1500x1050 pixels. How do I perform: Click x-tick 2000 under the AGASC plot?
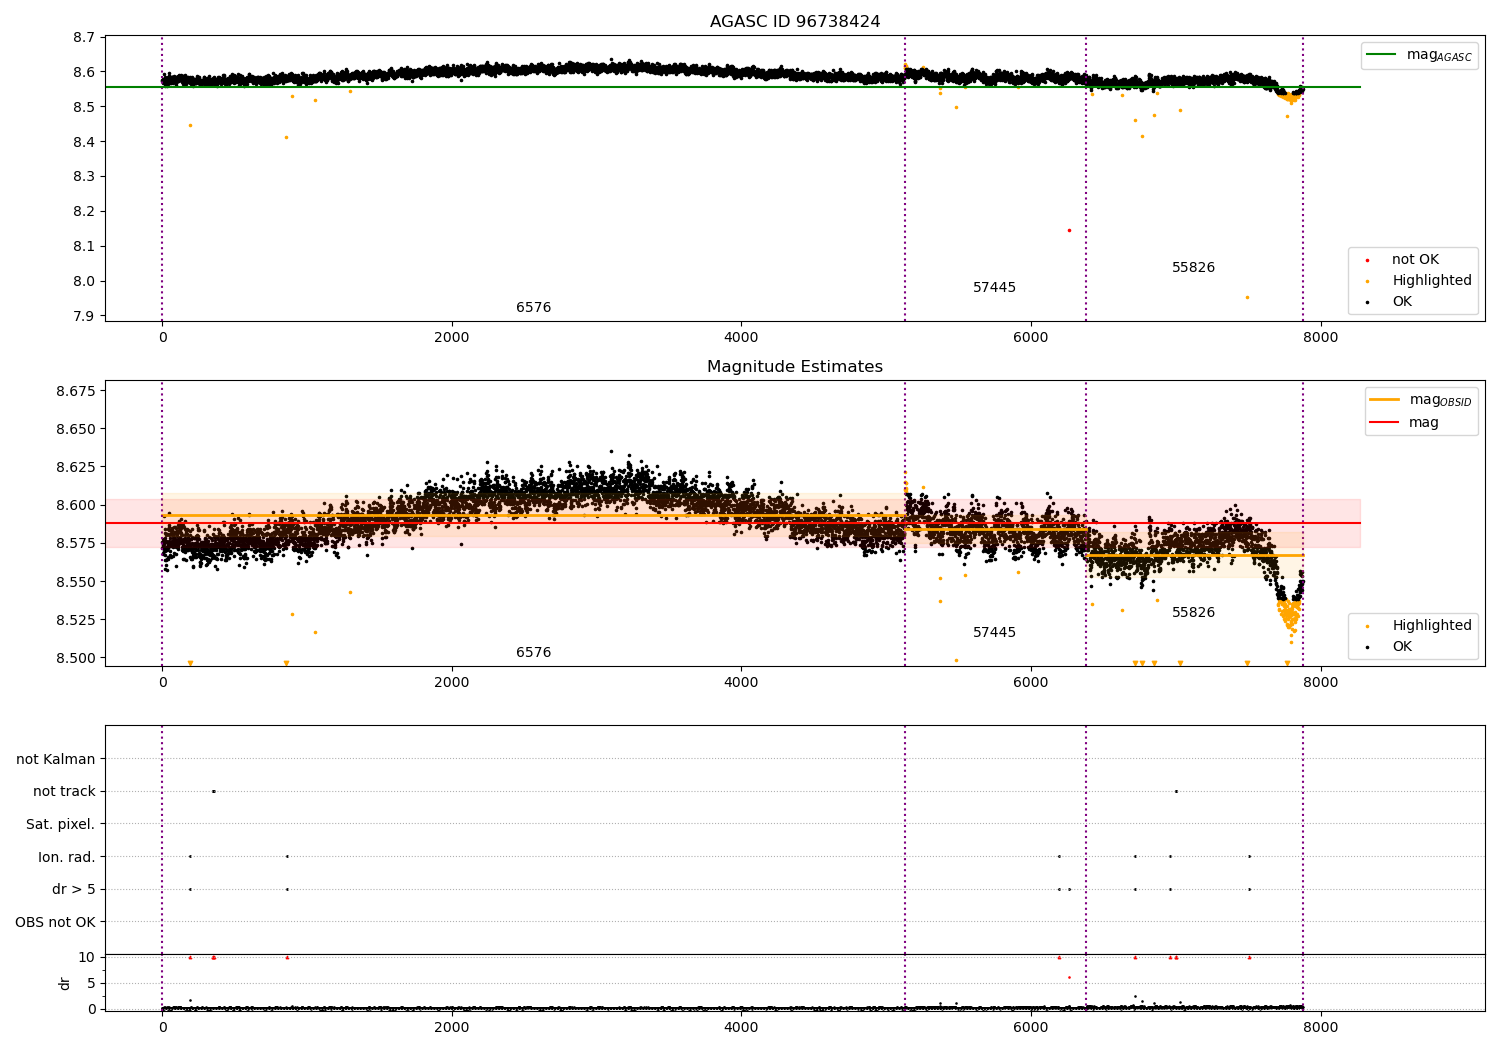click(452, 338)
